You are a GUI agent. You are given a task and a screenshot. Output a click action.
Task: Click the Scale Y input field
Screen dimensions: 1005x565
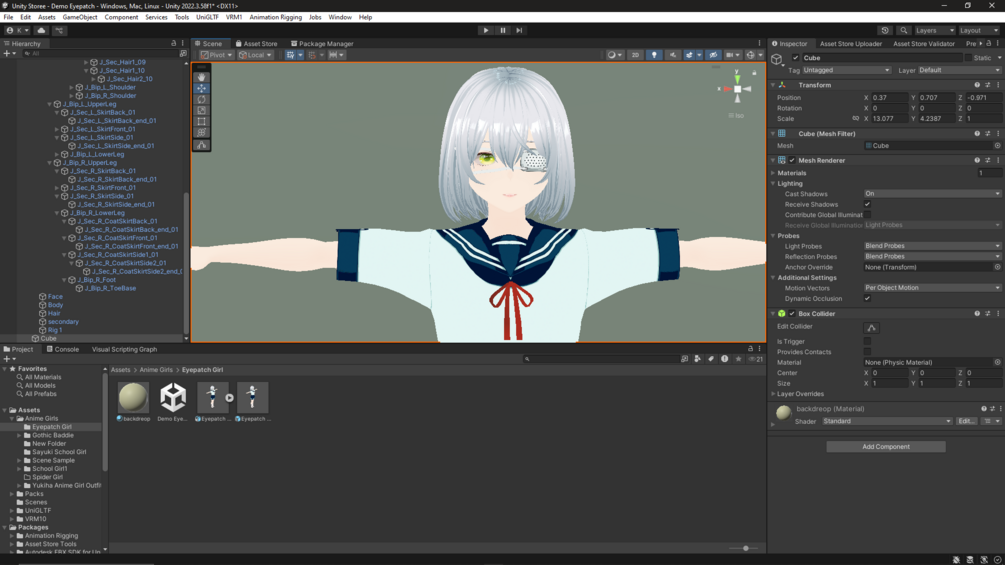tap(937, 119)
